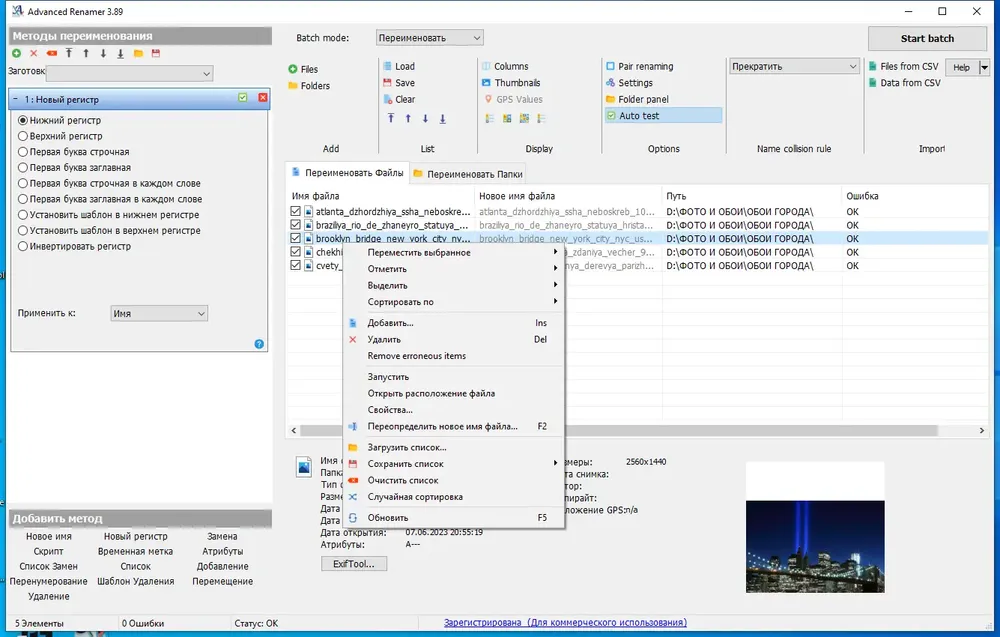
Task: Click Add Files green plus icon
Action: 293,69
